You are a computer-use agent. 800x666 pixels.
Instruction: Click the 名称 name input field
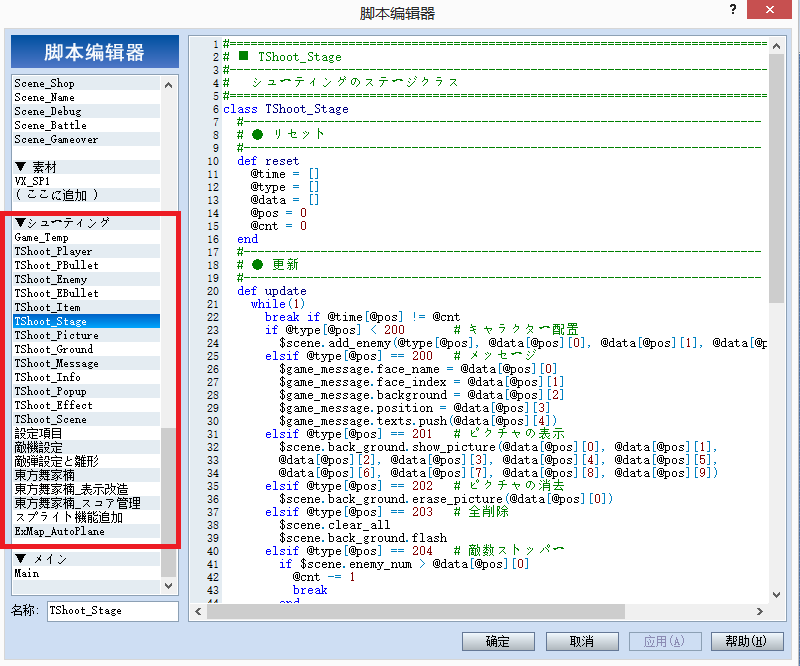point(113,611)
